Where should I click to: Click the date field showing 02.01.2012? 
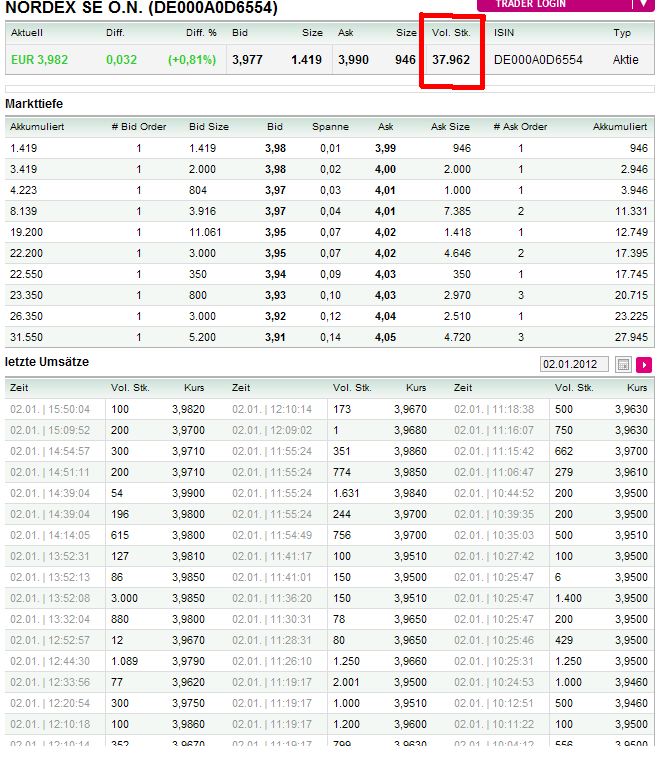574,364
